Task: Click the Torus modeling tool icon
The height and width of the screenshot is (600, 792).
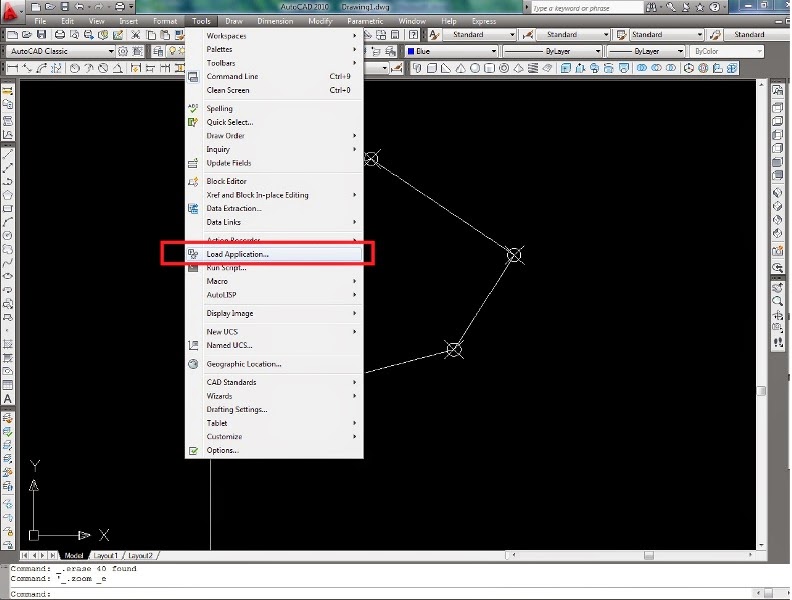Action: pos(504,68)
